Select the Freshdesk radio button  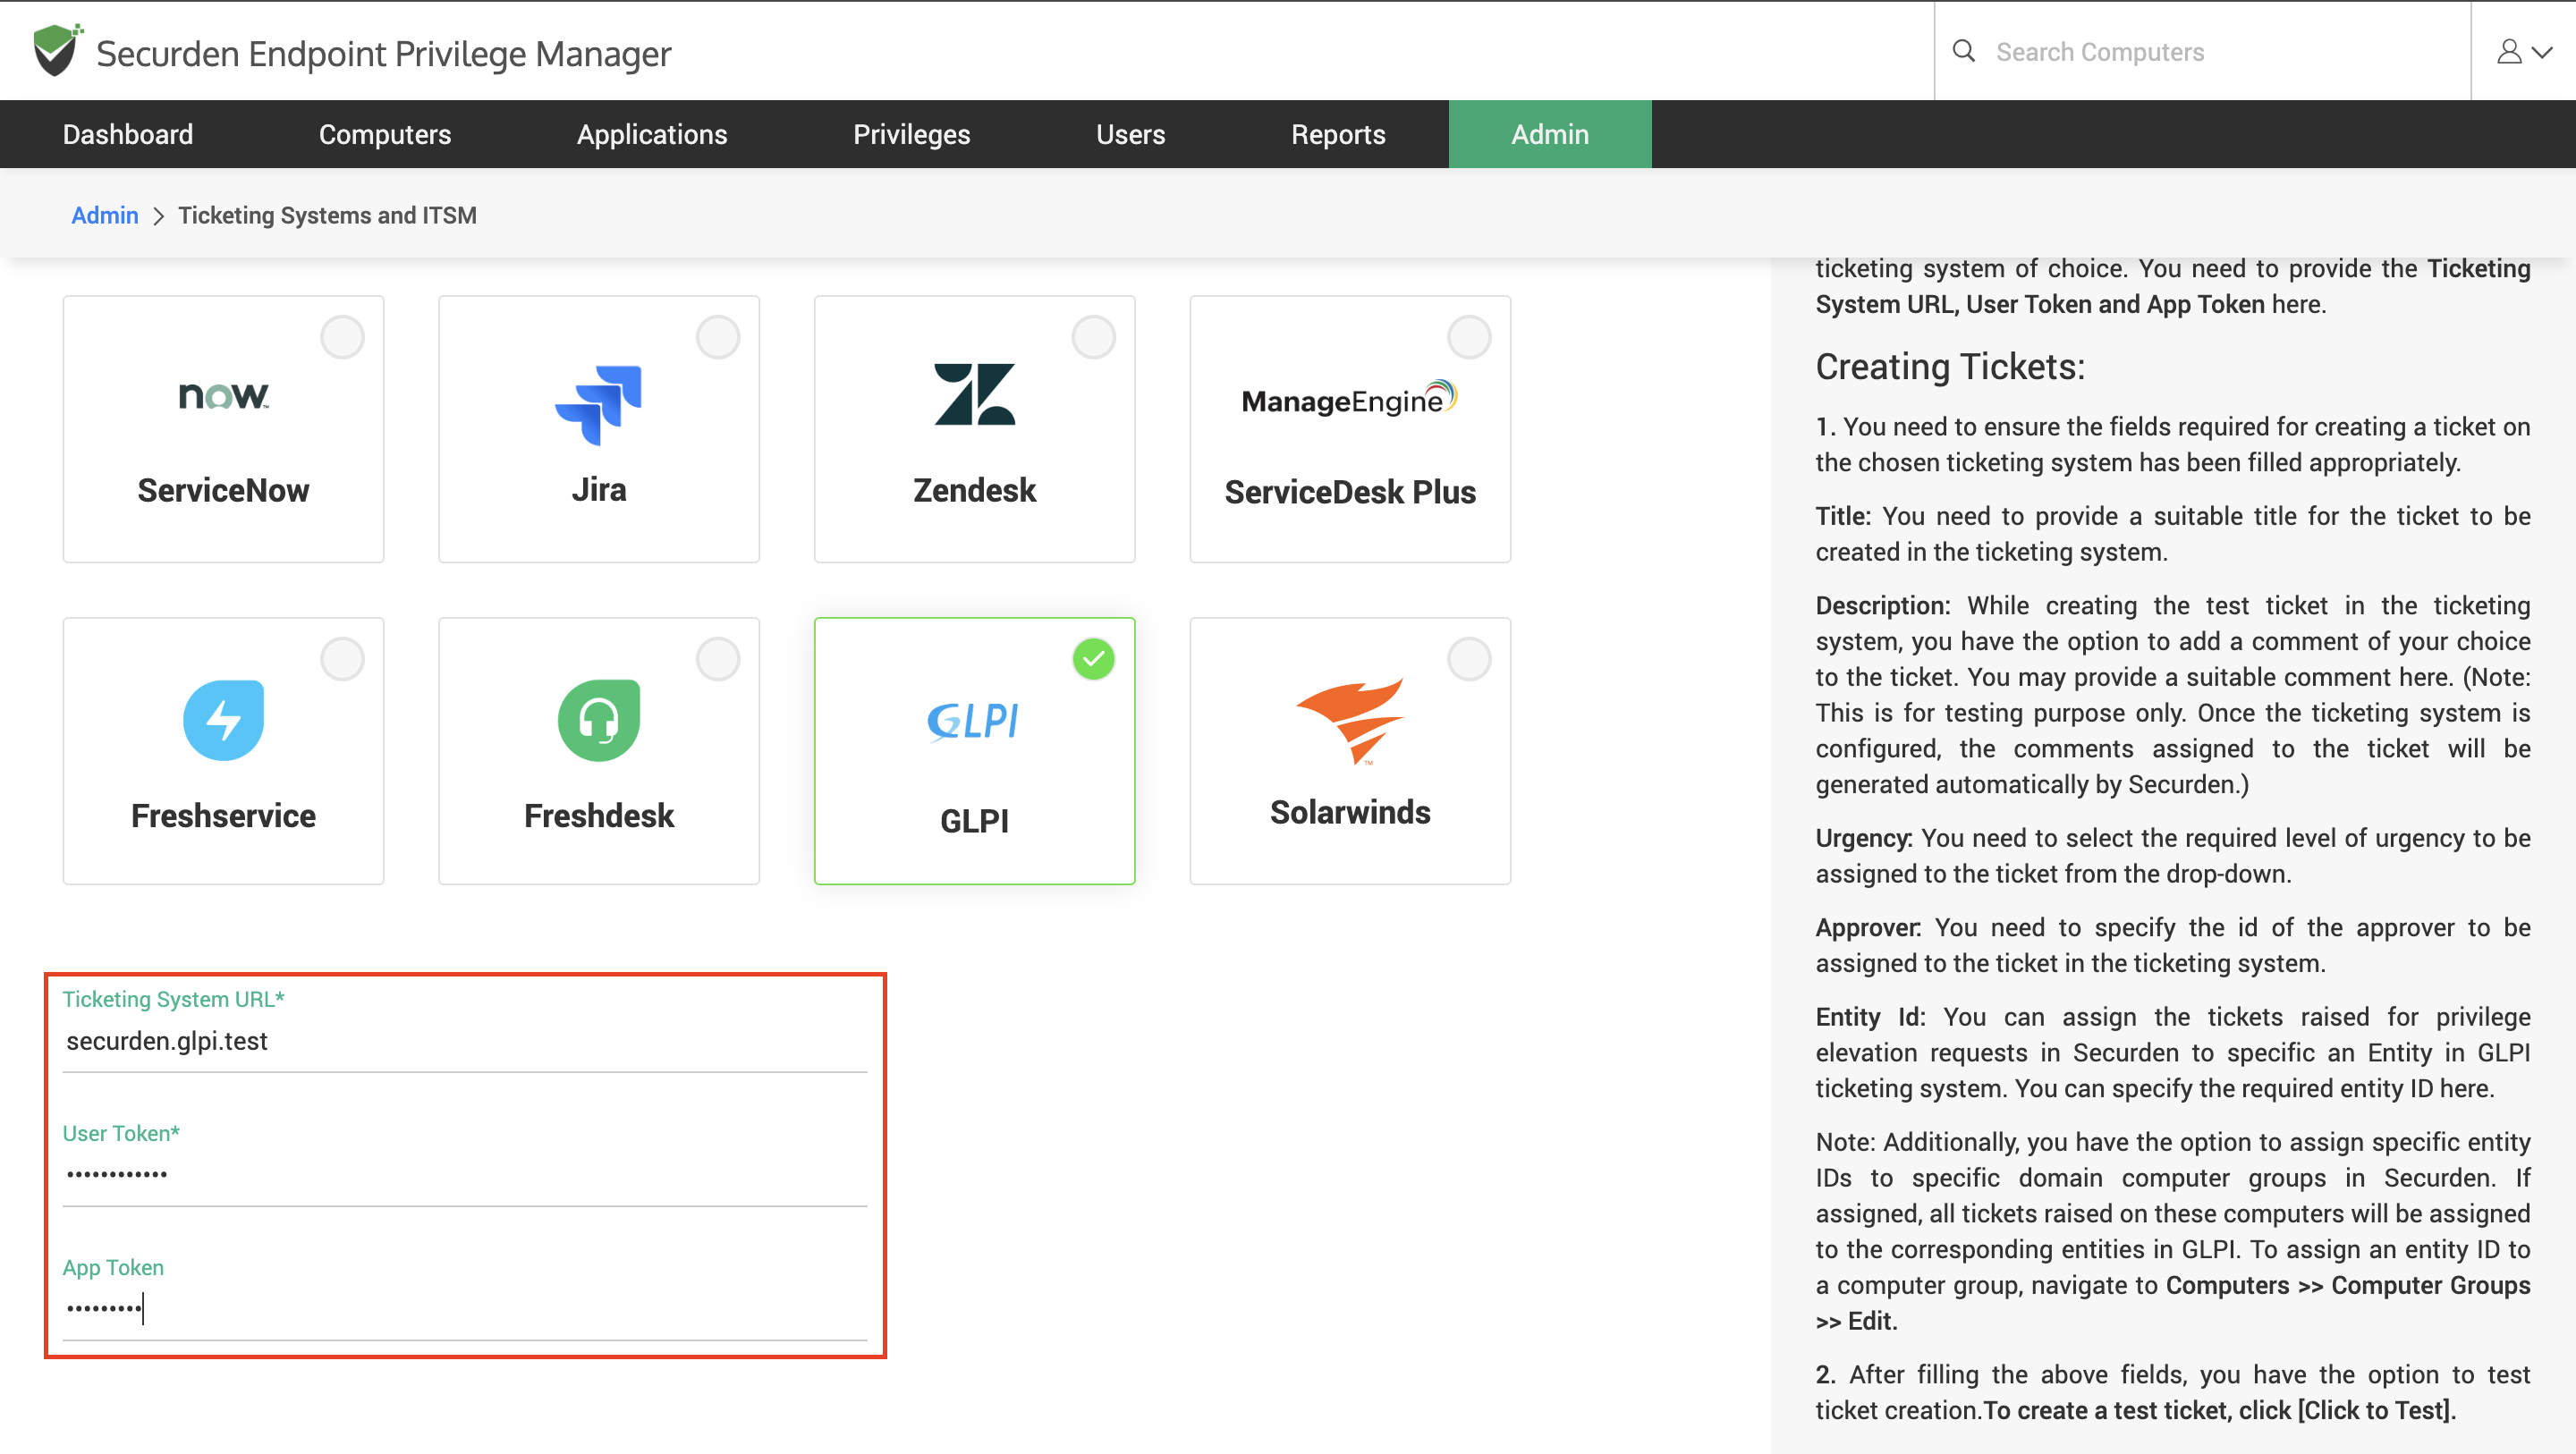pos(718,659)
